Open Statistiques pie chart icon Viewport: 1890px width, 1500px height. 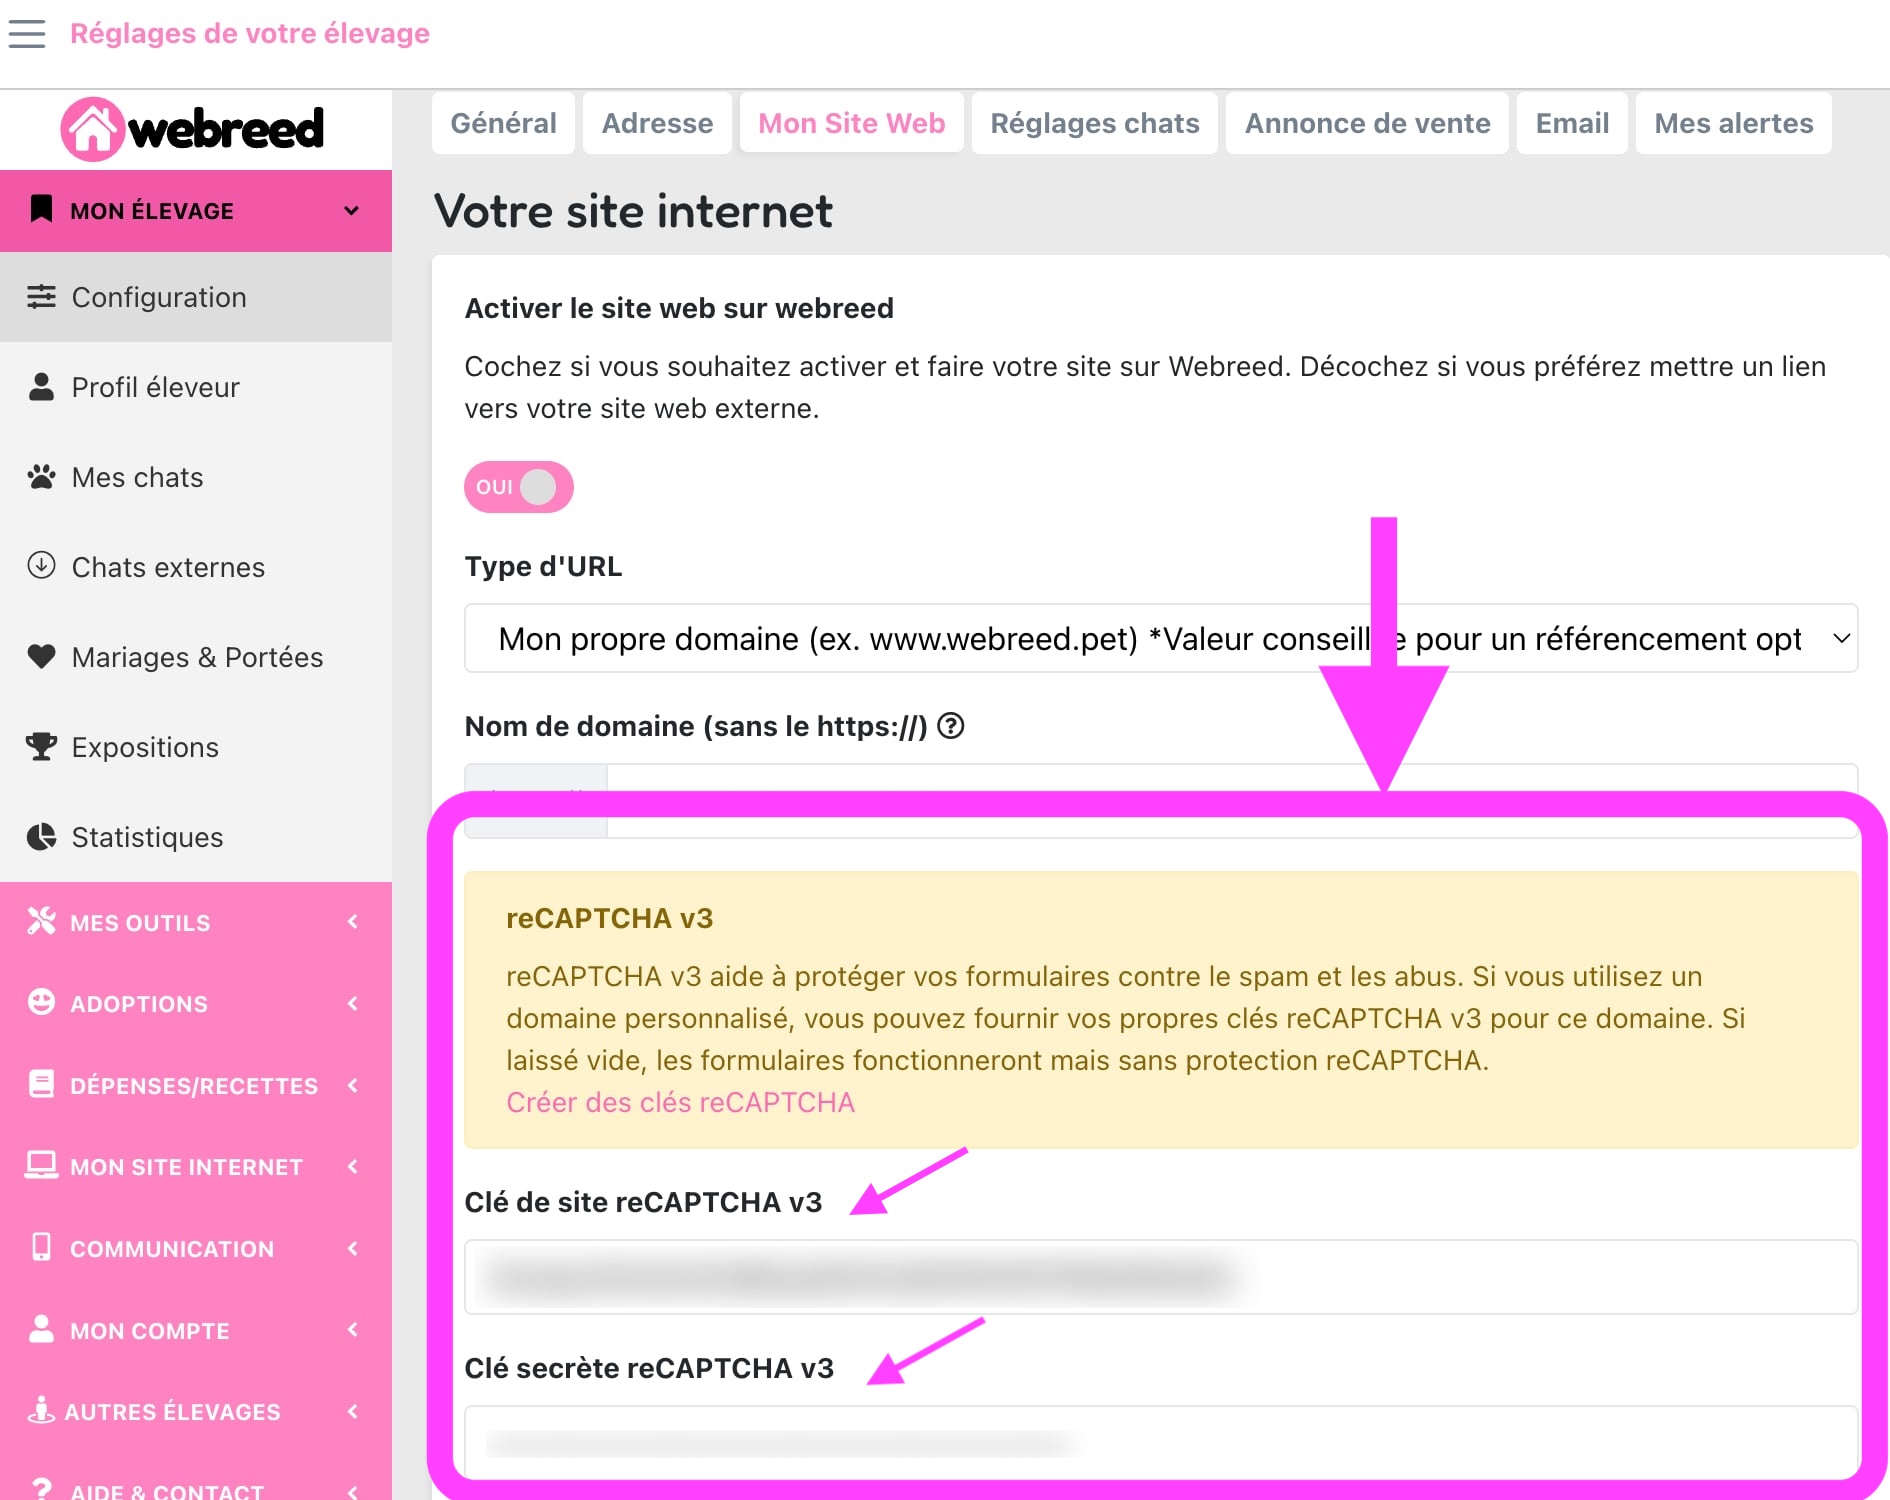click(41, 837)
